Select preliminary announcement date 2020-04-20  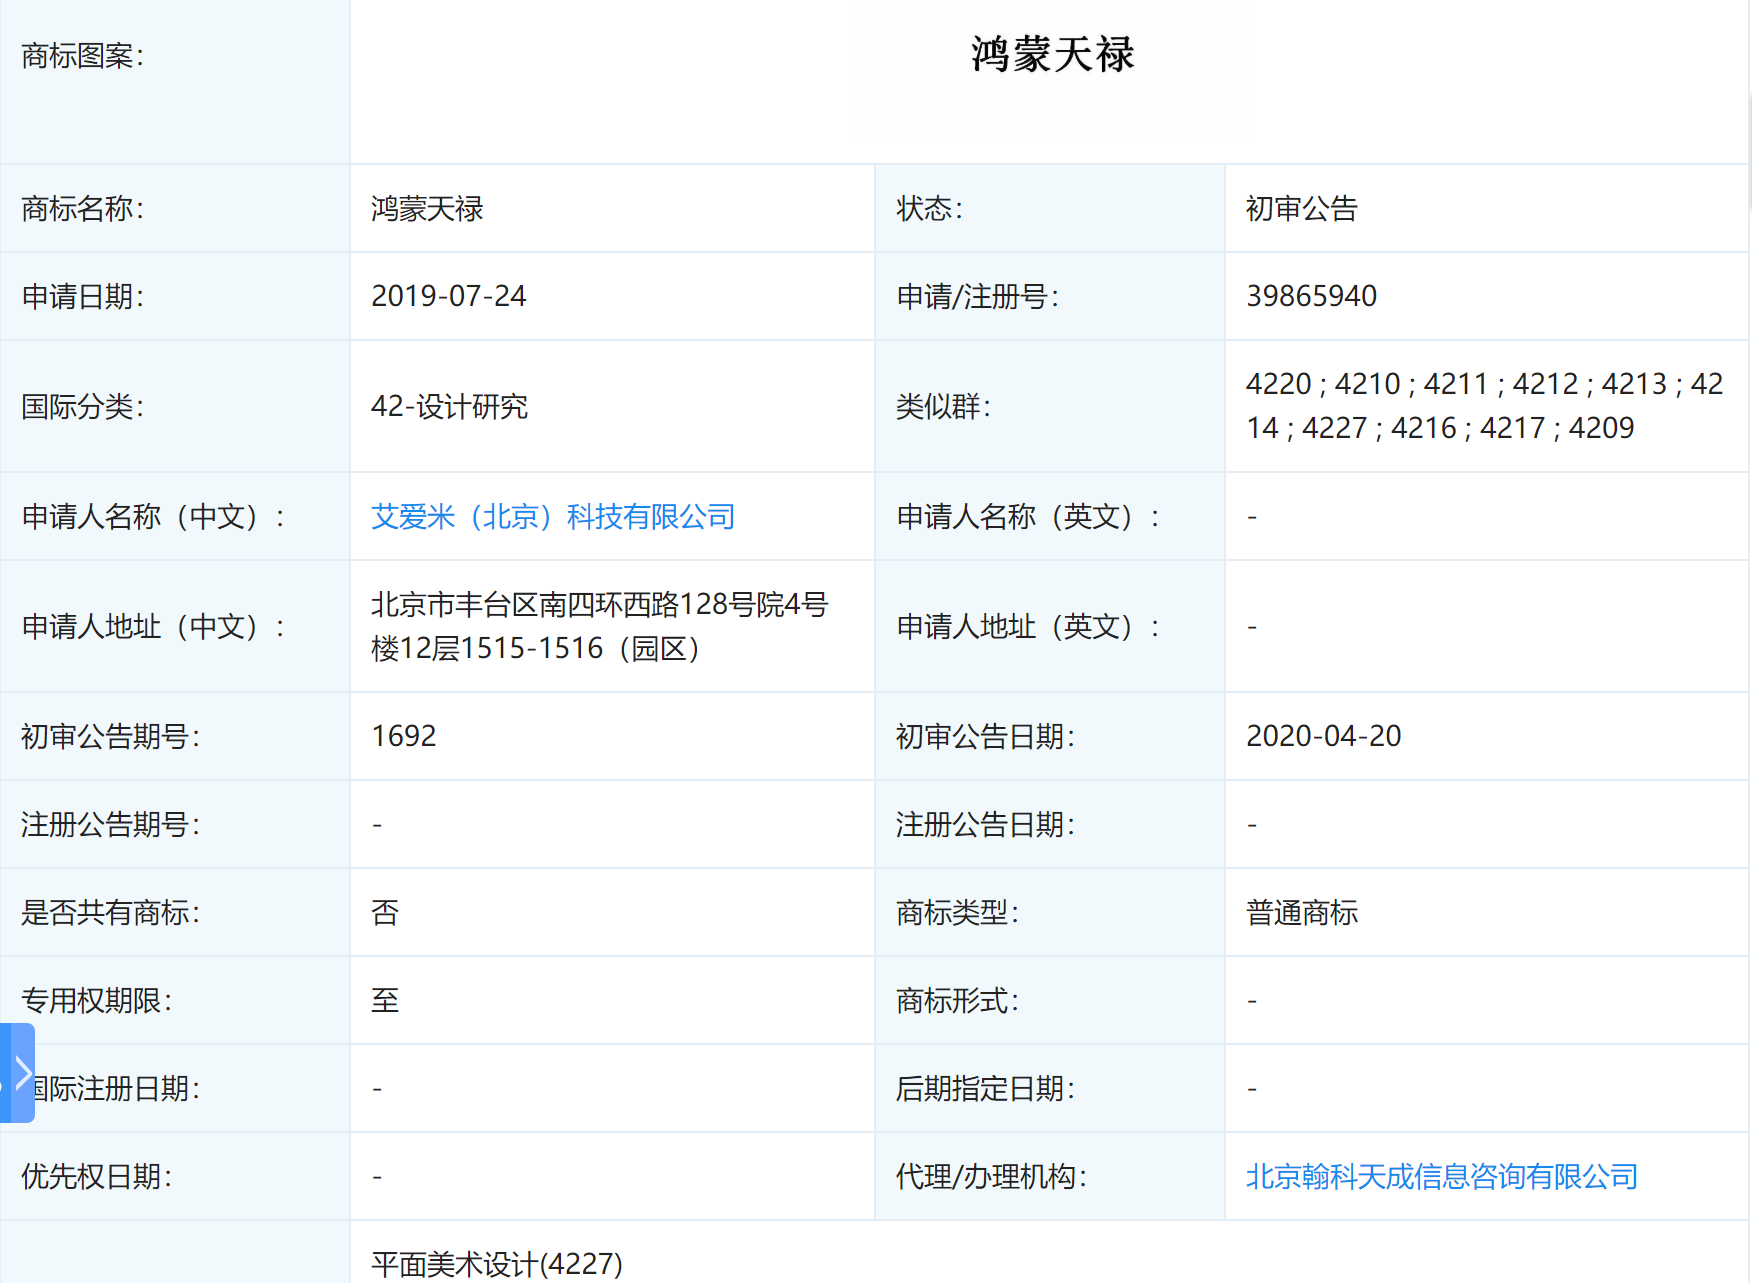click(x=1323, y=737)
